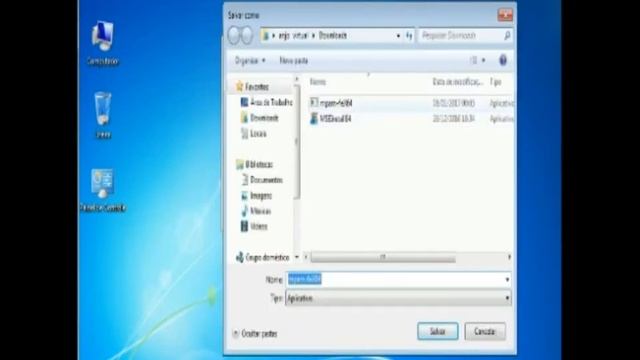Go back with the dialog's back arrow

234,36
